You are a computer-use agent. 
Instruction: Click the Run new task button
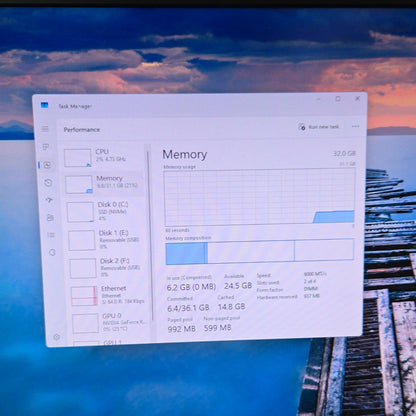click(319, 127)
